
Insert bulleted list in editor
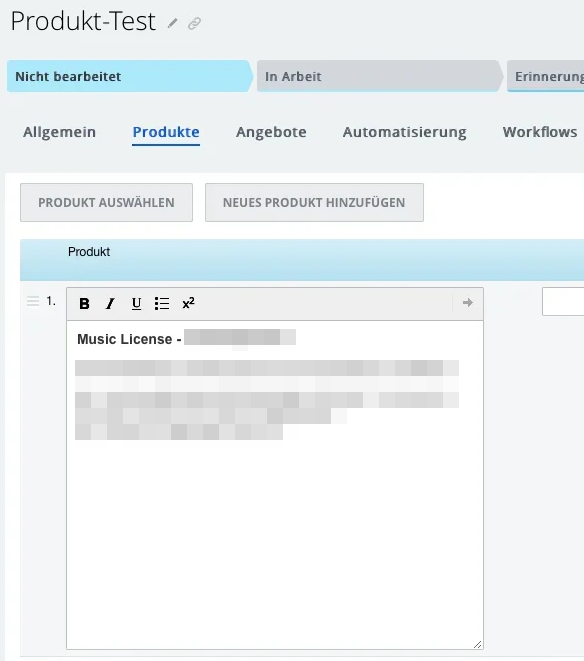(x=162, y=303)
